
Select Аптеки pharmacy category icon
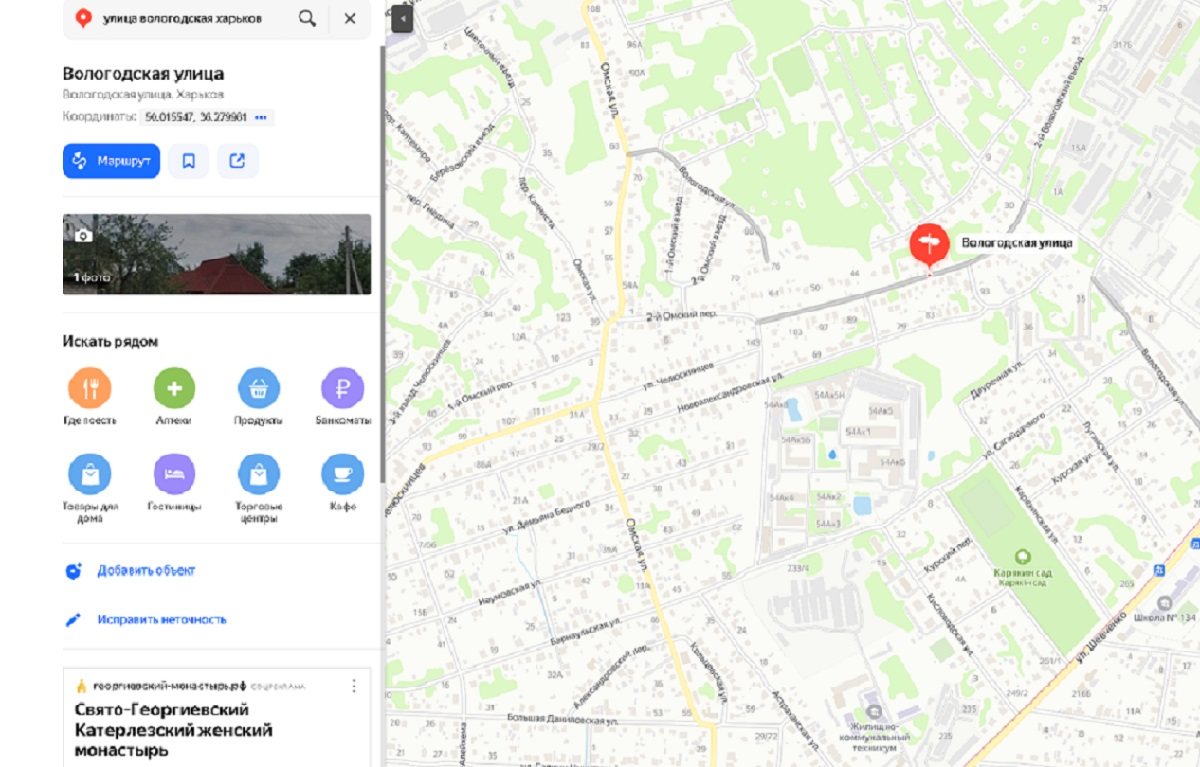coord(174,388)
